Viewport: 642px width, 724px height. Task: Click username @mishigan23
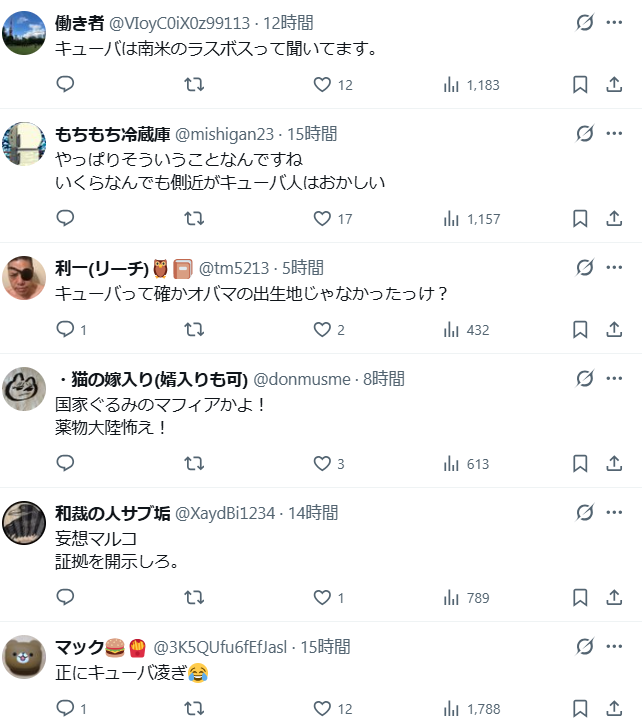pyautogui.click(x=224, y=134)
